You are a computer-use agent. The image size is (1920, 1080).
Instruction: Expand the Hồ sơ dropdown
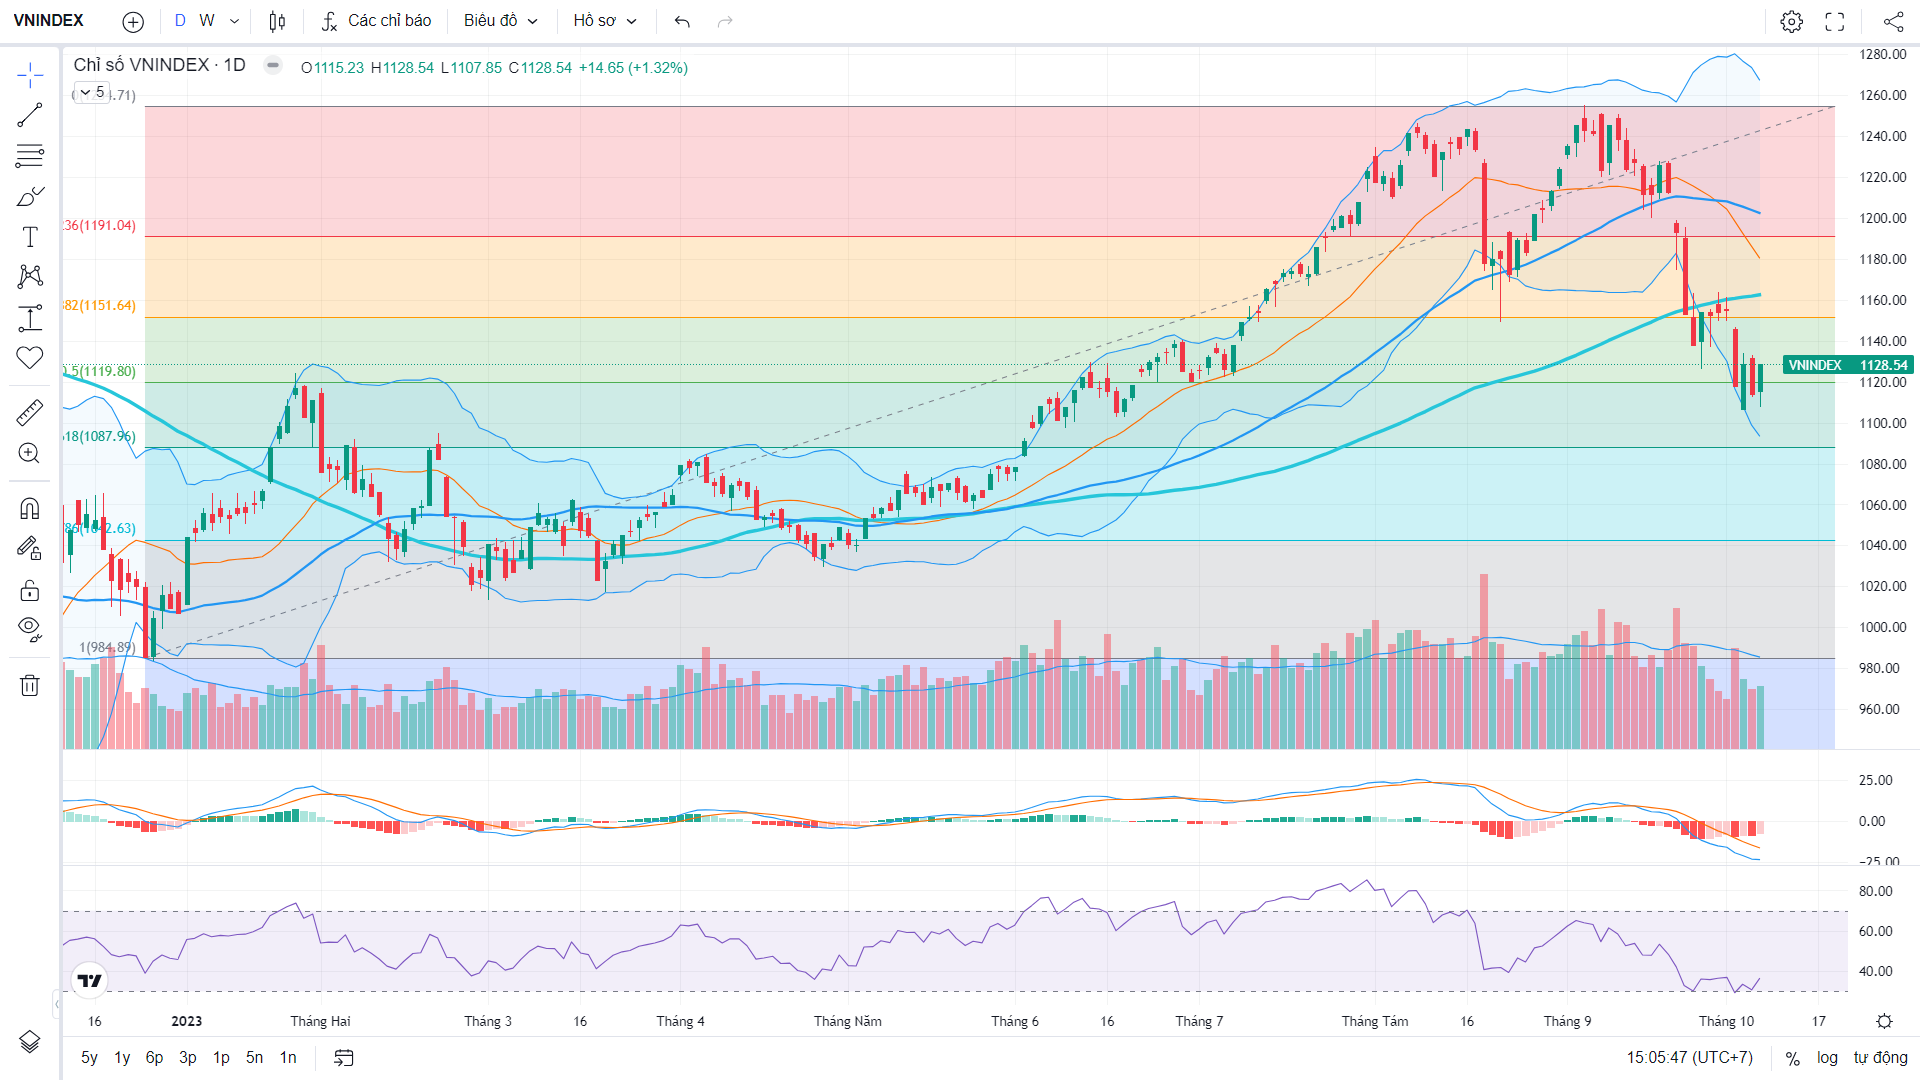604,21
